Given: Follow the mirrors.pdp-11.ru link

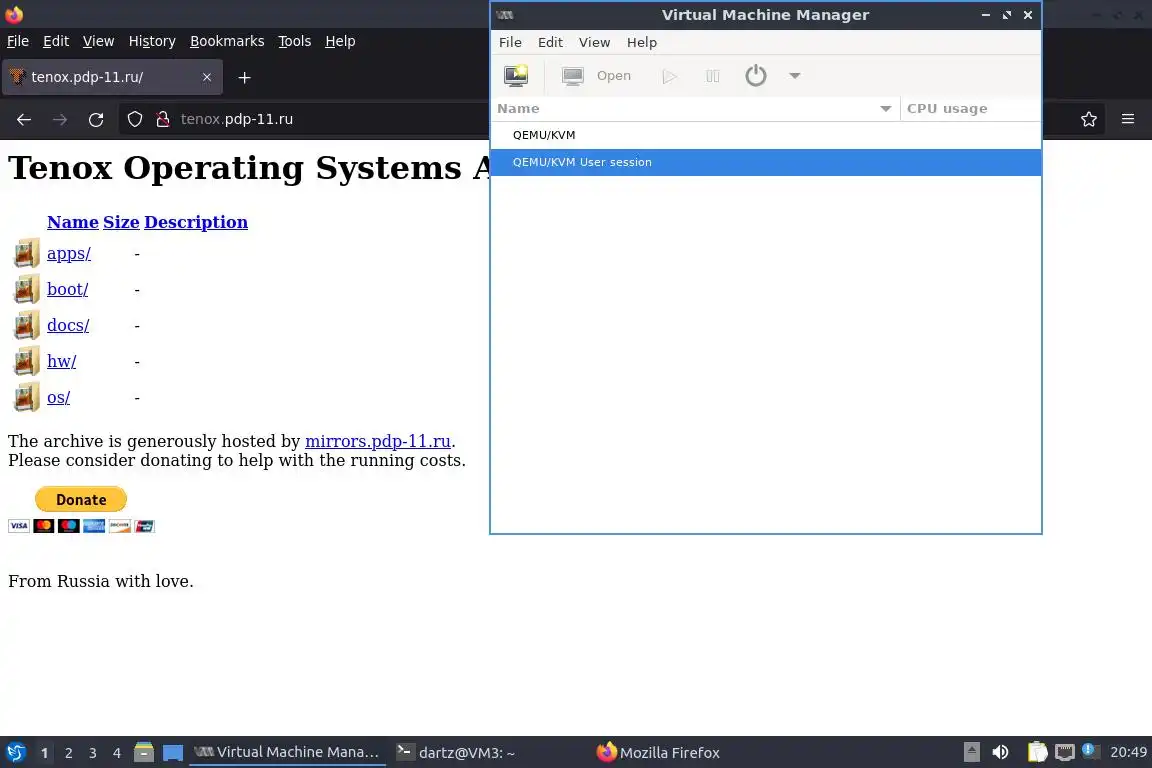Looking at the screenshot, I should [378, 441].
